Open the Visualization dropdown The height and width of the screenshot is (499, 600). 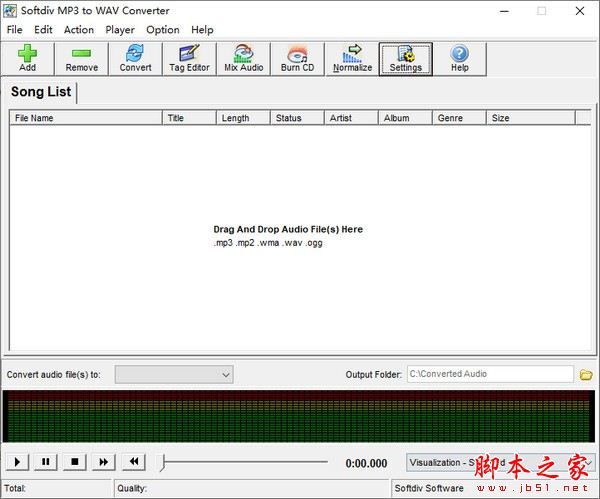click(x=501, y=462)
